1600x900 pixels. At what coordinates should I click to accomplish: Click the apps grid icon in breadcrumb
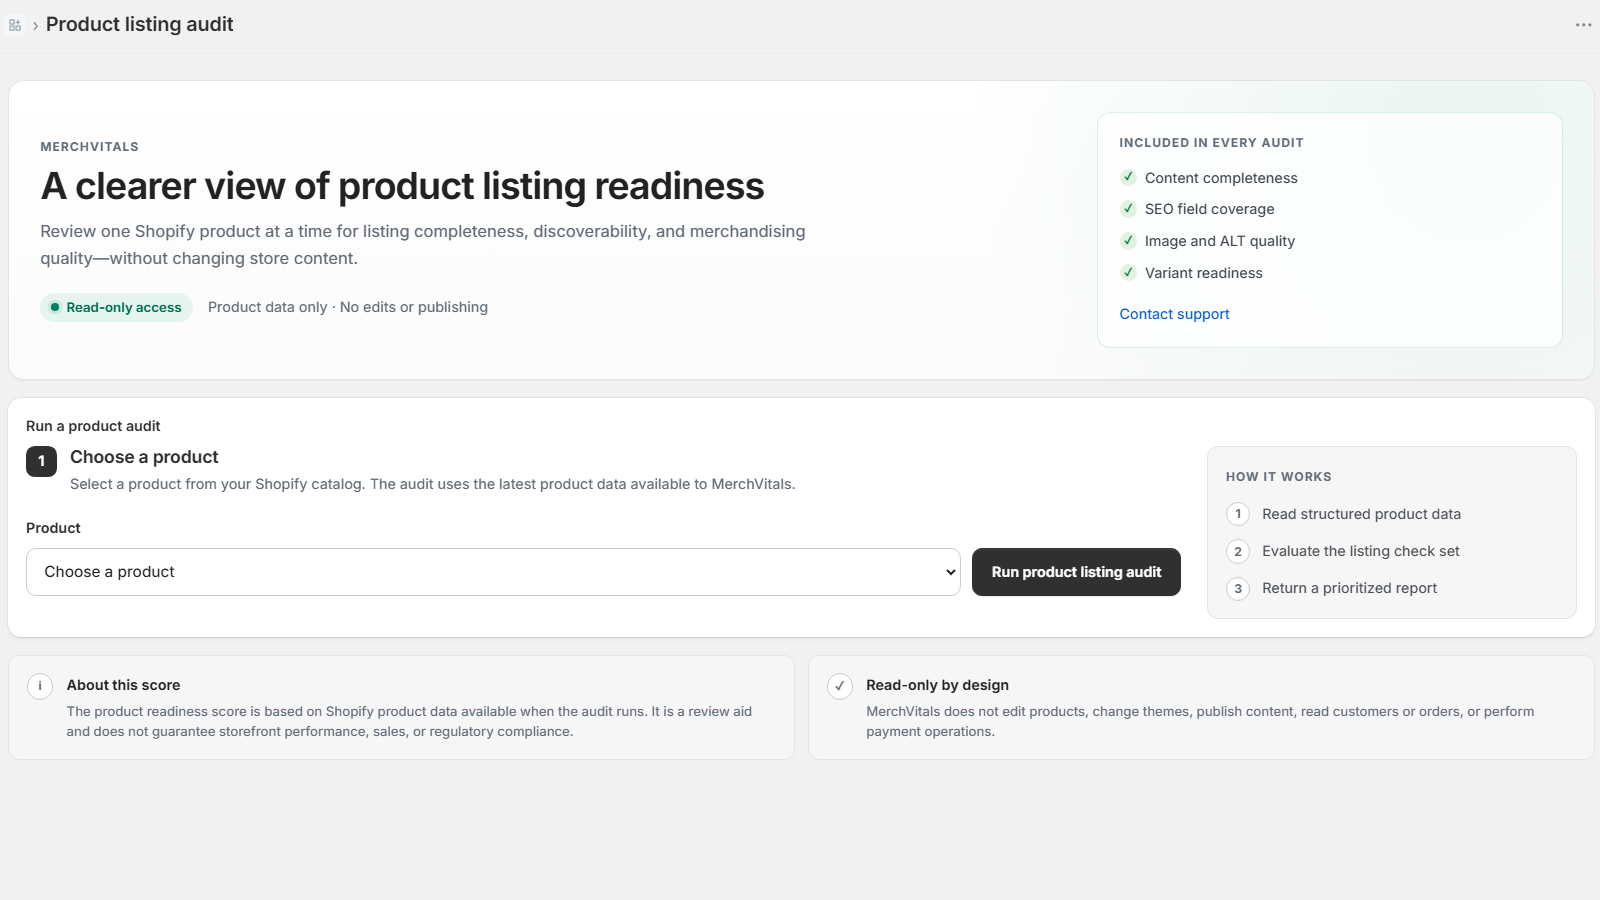(15, 25)
